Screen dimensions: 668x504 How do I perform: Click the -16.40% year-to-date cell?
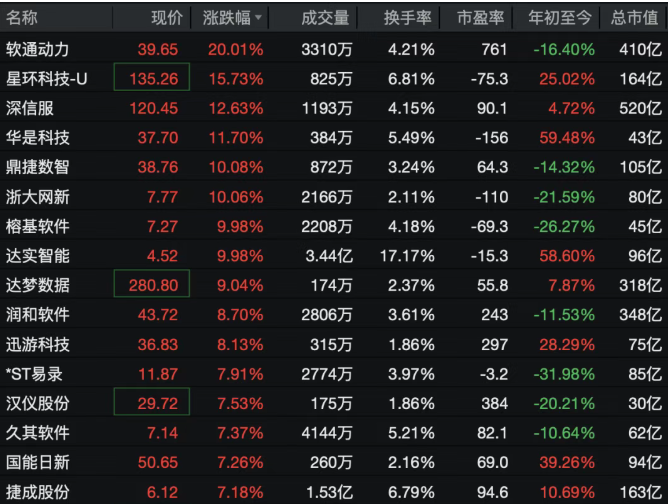coord(564,50)
